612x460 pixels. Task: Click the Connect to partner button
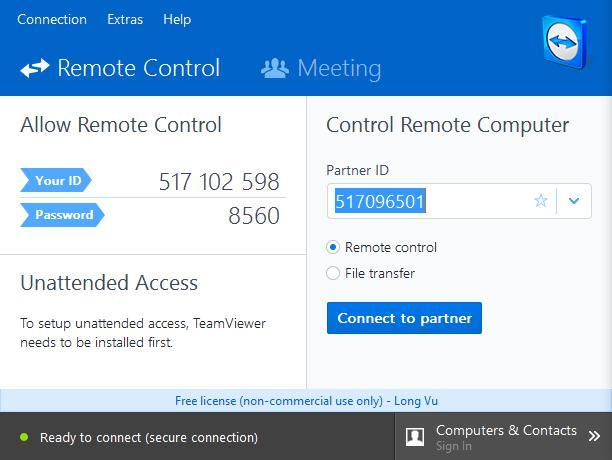[404, 318]
